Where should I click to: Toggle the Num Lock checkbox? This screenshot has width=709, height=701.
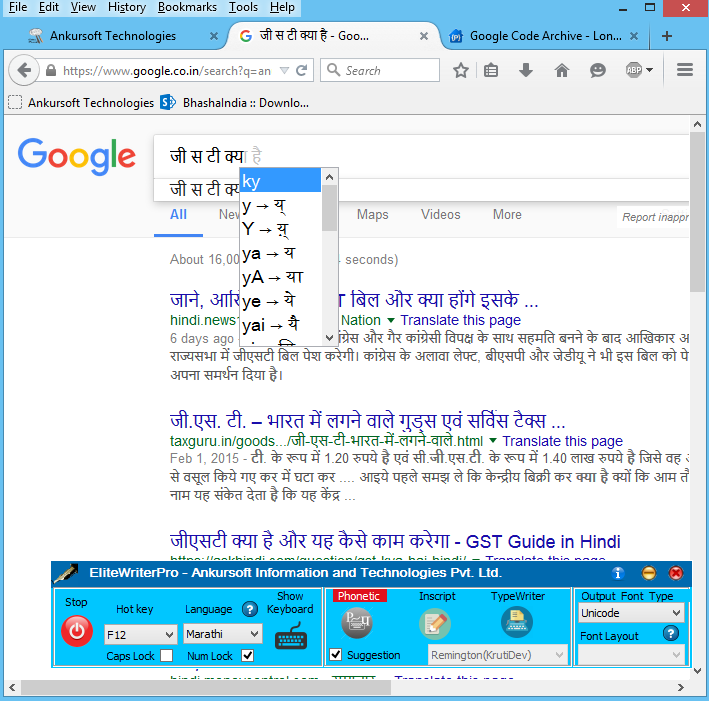[247, 655]
